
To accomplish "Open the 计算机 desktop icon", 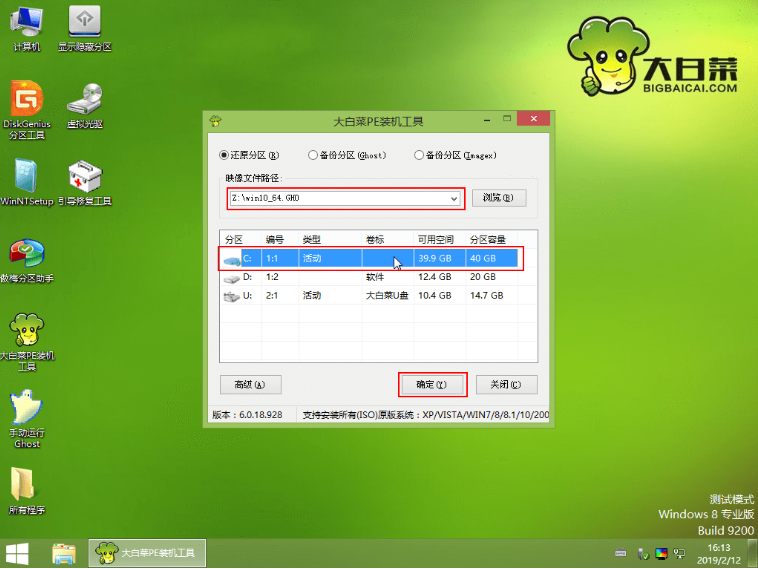I will (x=27, y=29).
